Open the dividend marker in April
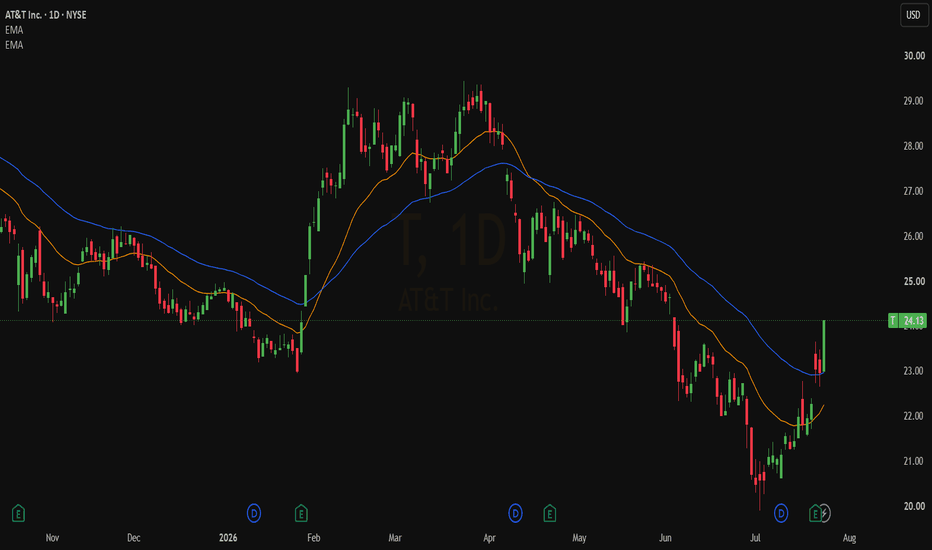Screen dimensions: 932x550 point(515,513)
